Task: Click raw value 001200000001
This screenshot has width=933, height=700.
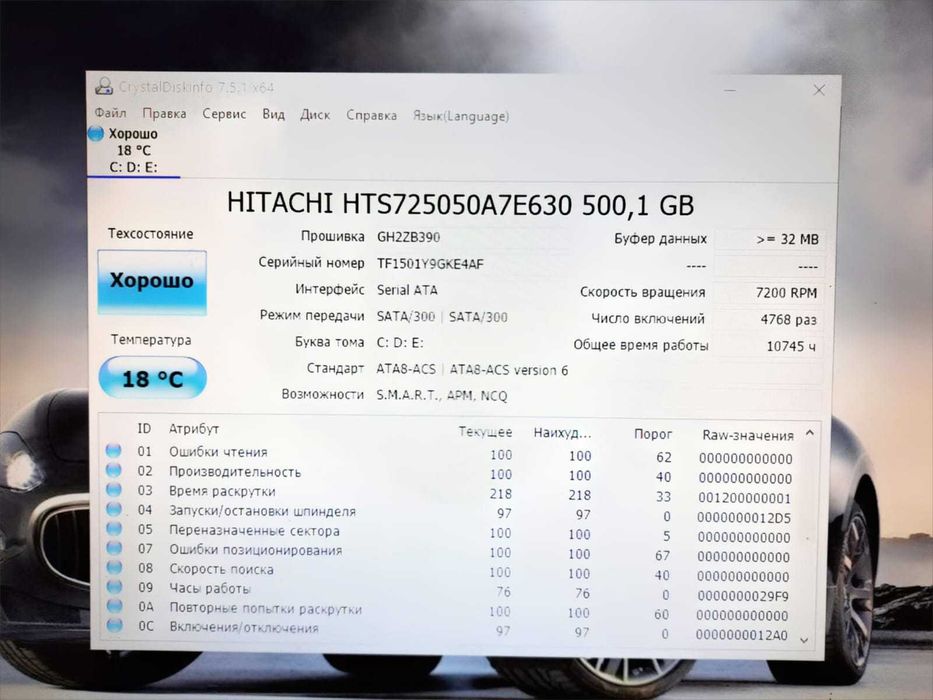Action: coord(744,498)
